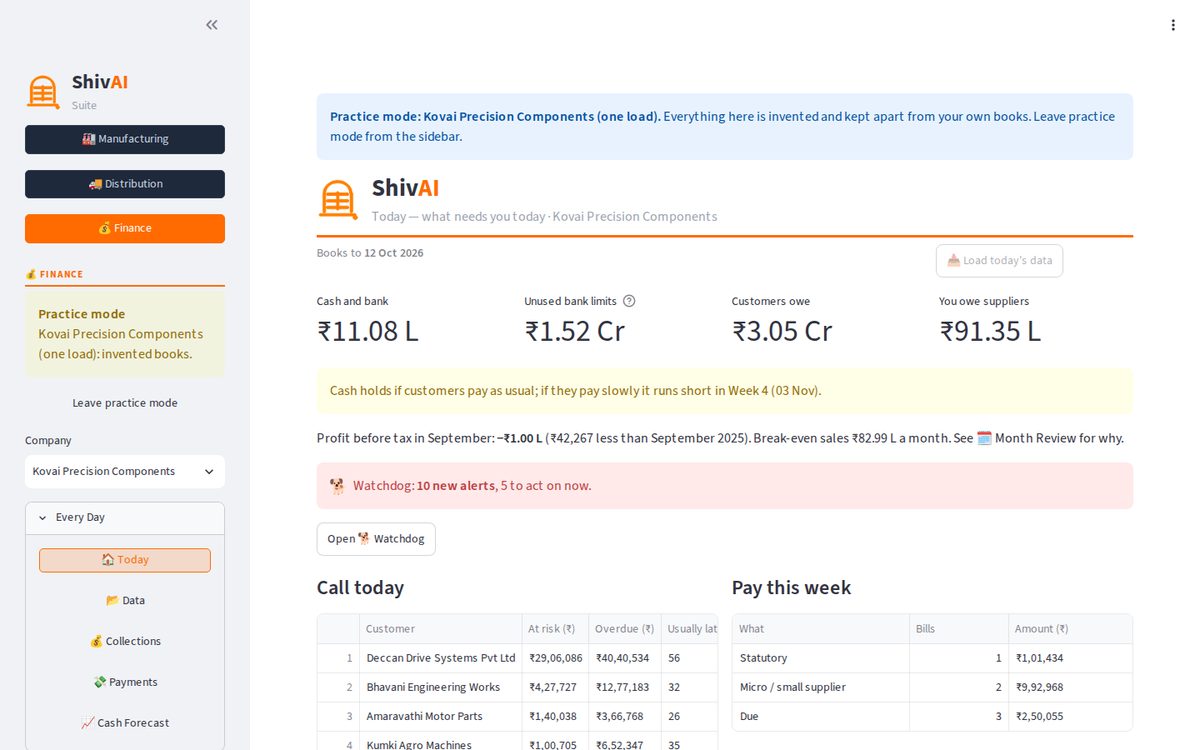
Task: Open the Payments page
Action: tap(125, 682)
